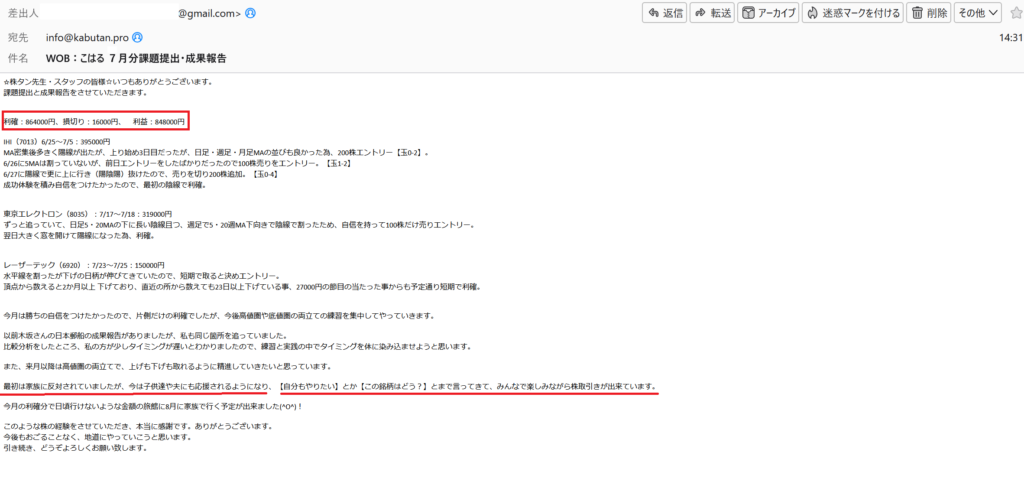Click underlined phrase 【自分もやりたい】とか【この銘柄はどう？】
Viewport: 1024px width, 488px height.
pos(353,386)
